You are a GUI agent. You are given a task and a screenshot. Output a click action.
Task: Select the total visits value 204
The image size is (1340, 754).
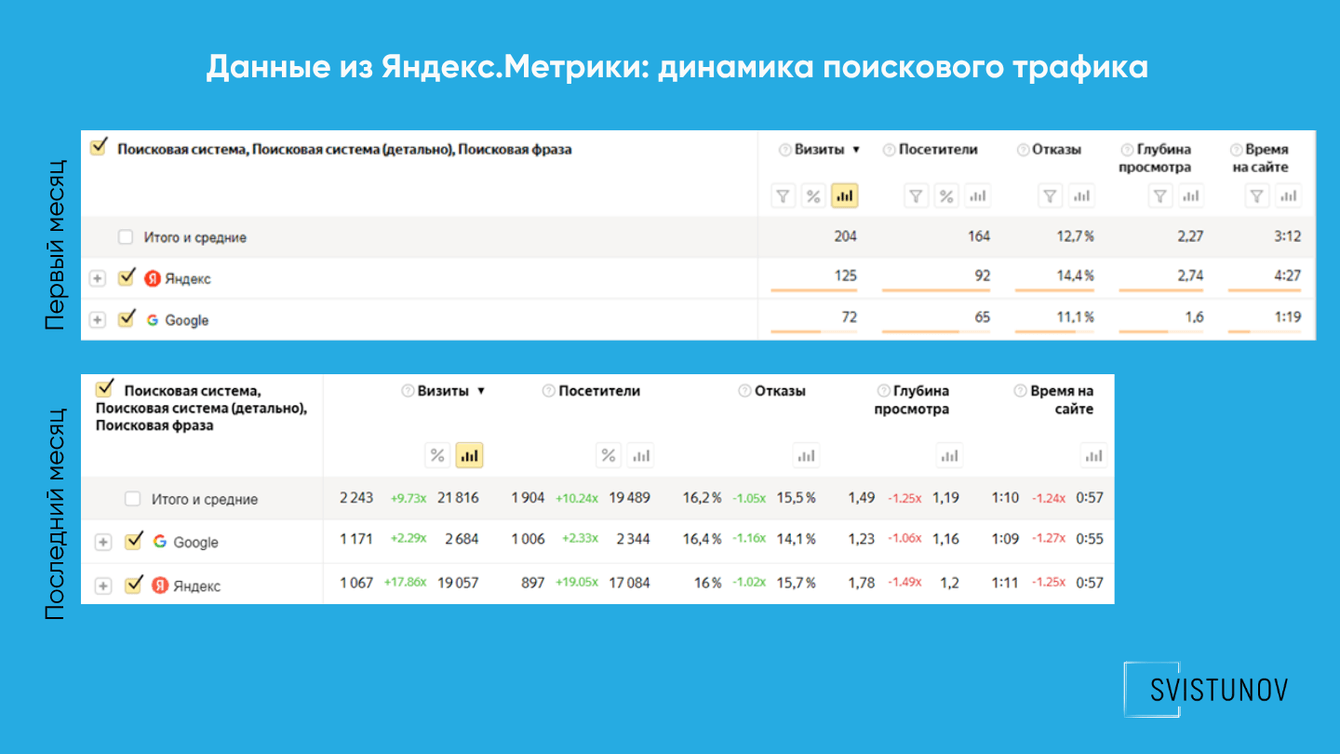point(845,236)
